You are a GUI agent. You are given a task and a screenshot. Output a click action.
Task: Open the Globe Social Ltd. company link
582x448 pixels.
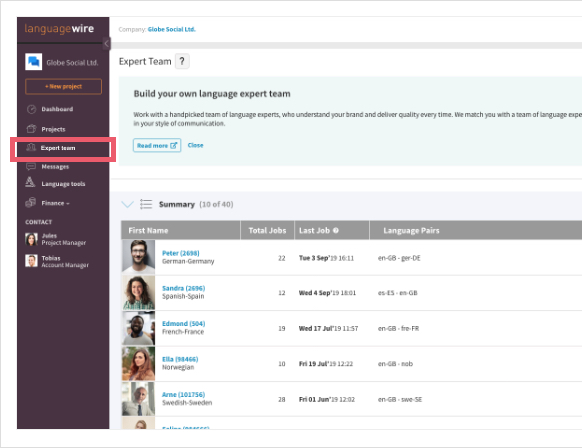tap(171, 29)
